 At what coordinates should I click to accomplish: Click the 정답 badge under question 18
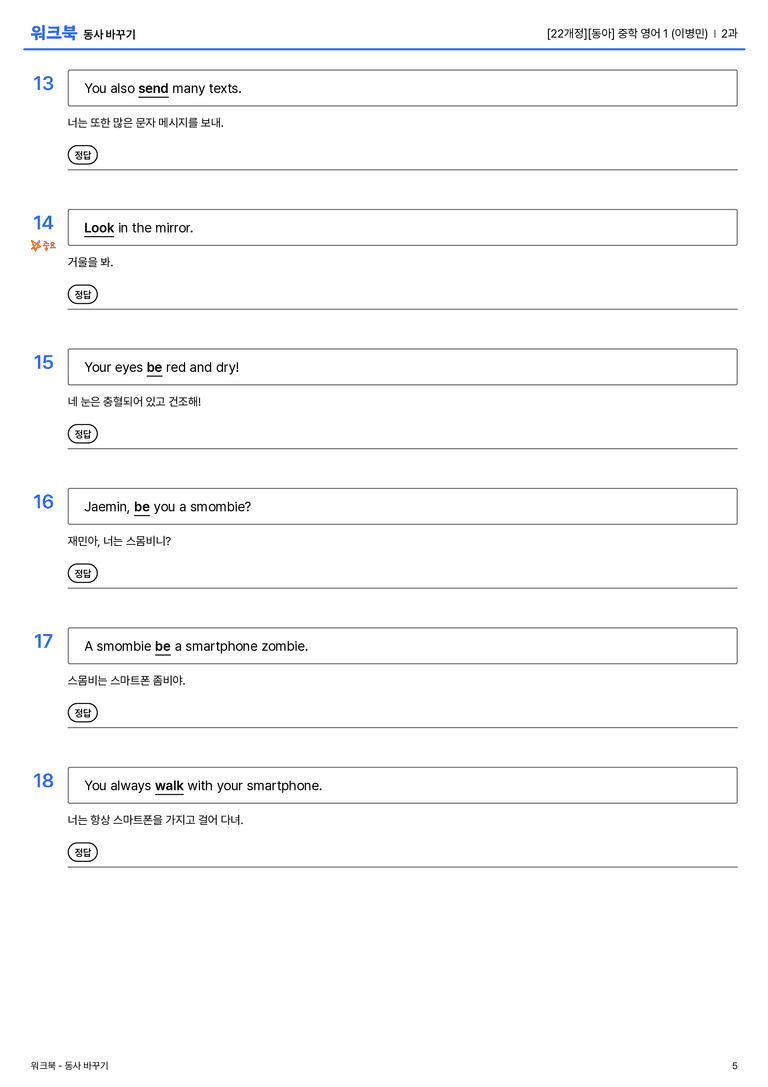coord(82,852)
